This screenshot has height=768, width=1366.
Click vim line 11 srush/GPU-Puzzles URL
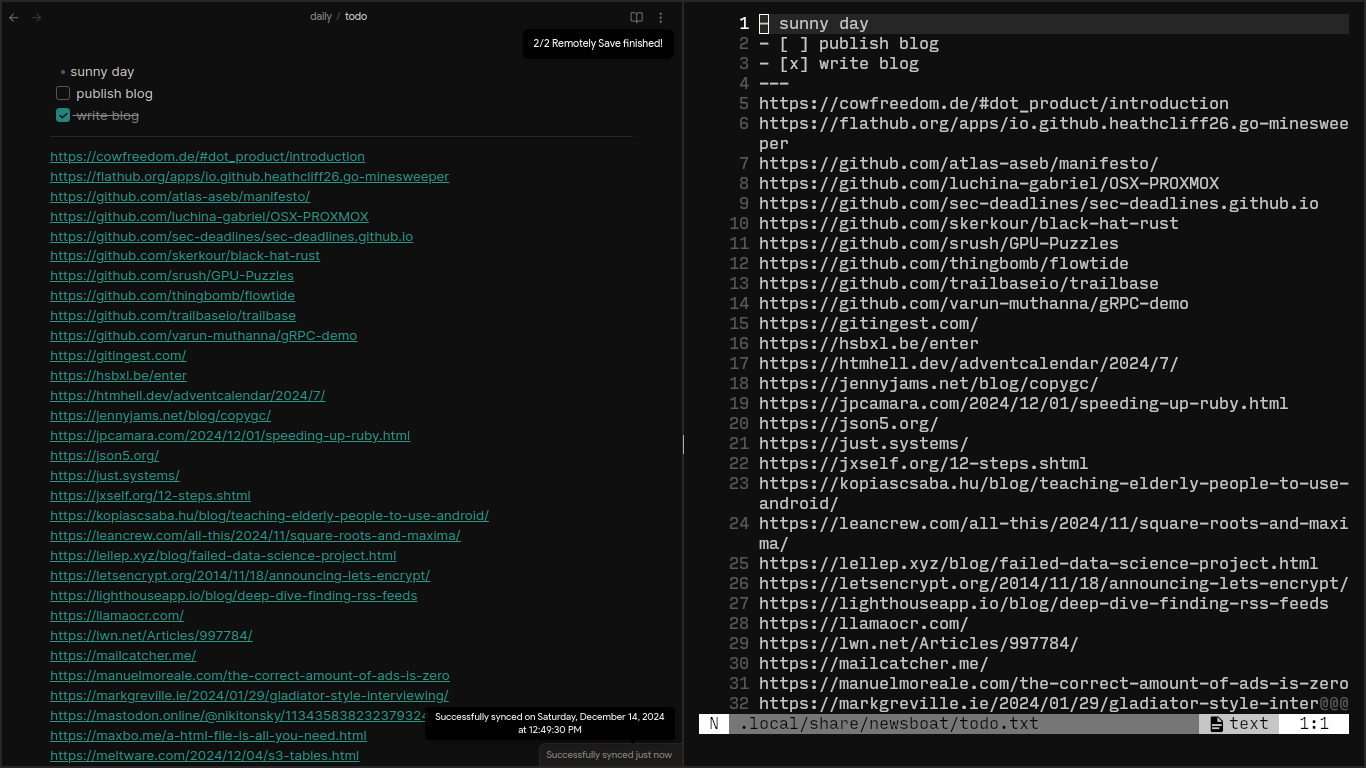(939, 244)
